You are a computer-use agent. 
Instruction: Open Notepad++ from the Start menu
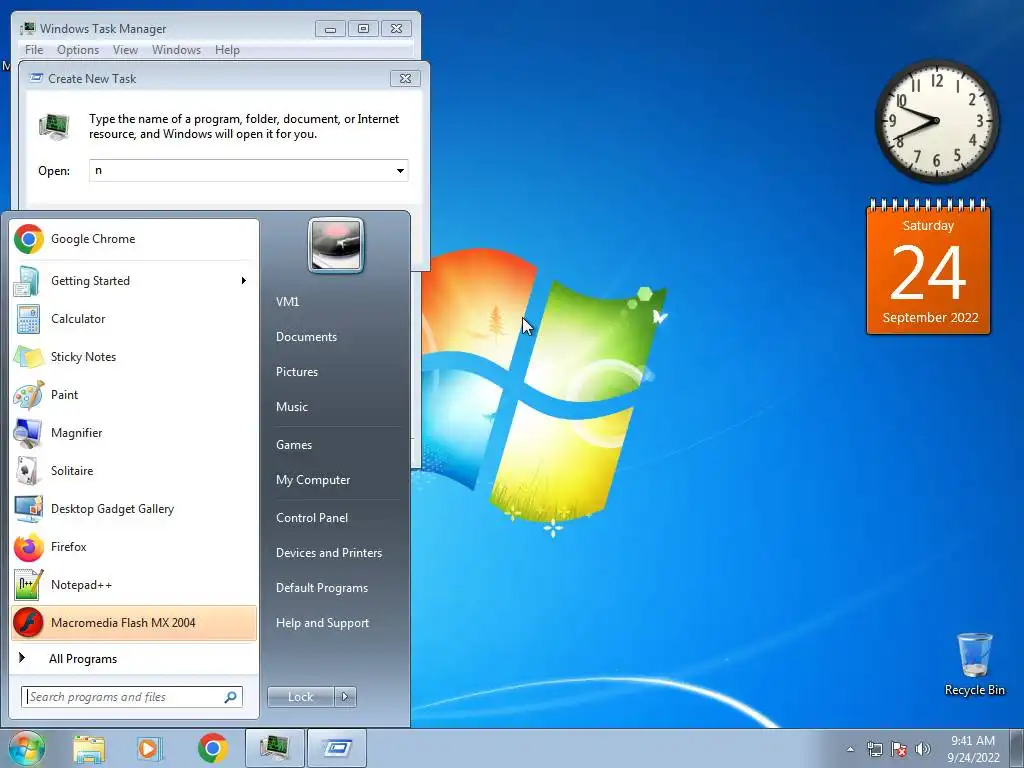(134, 584)
